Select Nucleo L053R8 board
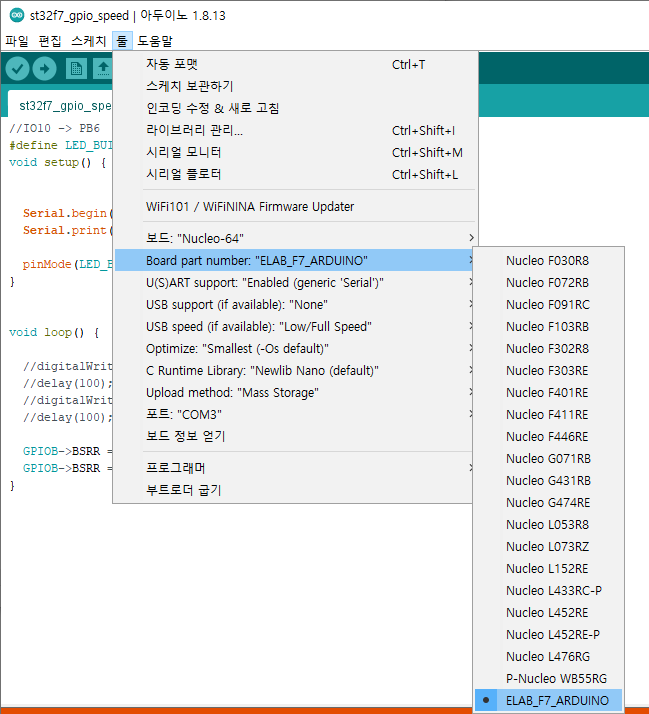The height and width of the screenshot is (714, 649). click(548, 525)
